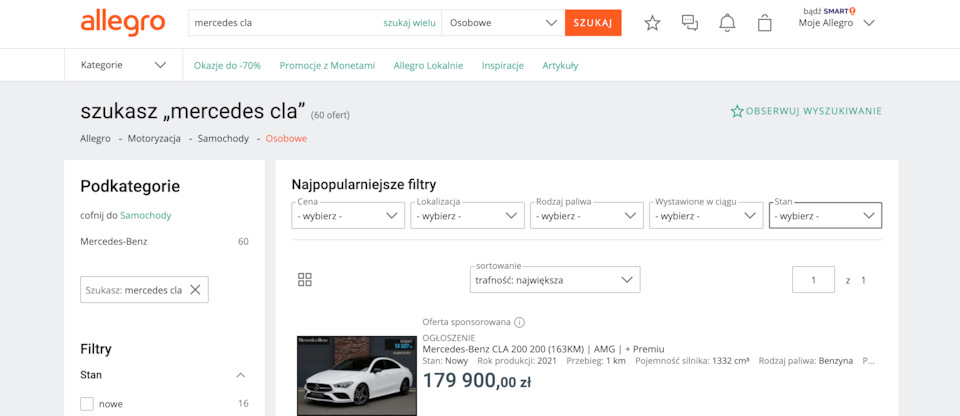Open messages chat bubble icon

pyautogui.click(x=690, y=23)
